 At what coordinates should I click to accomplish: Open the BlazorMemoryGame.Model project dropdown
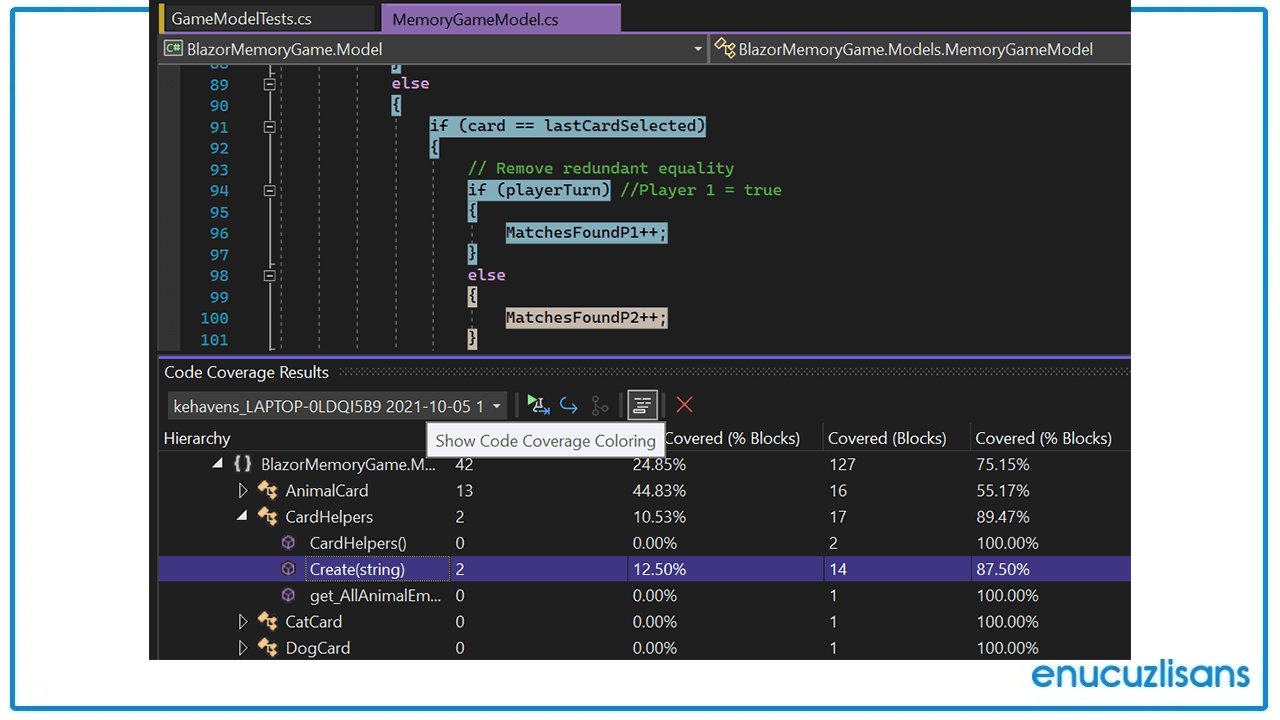click(x=697, y=48)
